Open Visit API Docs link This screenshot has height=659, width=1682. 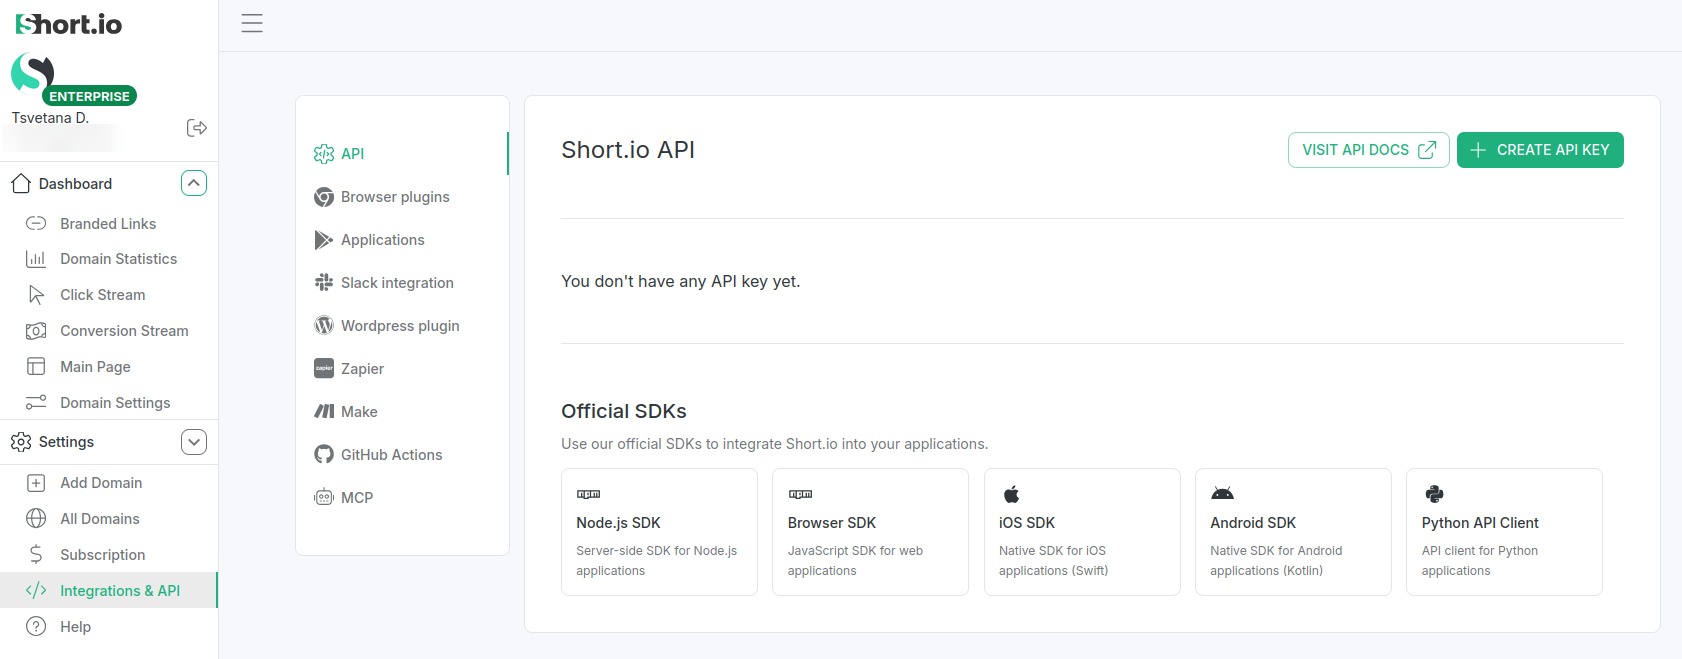click(x=1368, y=150)
